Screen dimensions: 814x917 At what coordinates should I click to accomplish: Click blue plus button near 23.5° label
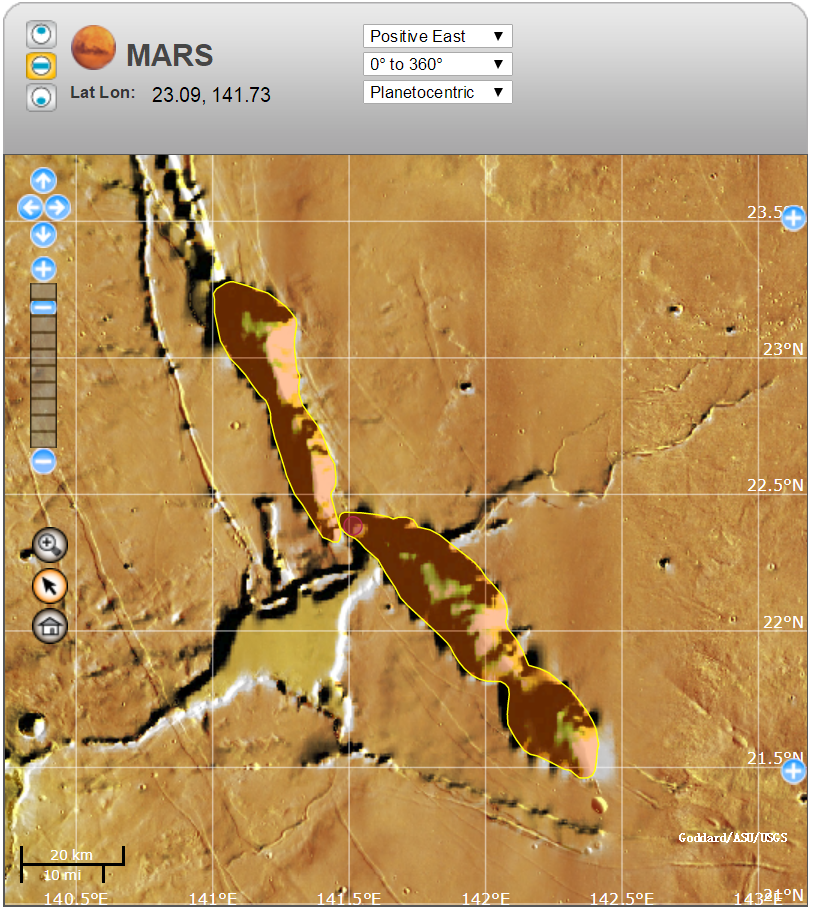[x=794, y=219]
